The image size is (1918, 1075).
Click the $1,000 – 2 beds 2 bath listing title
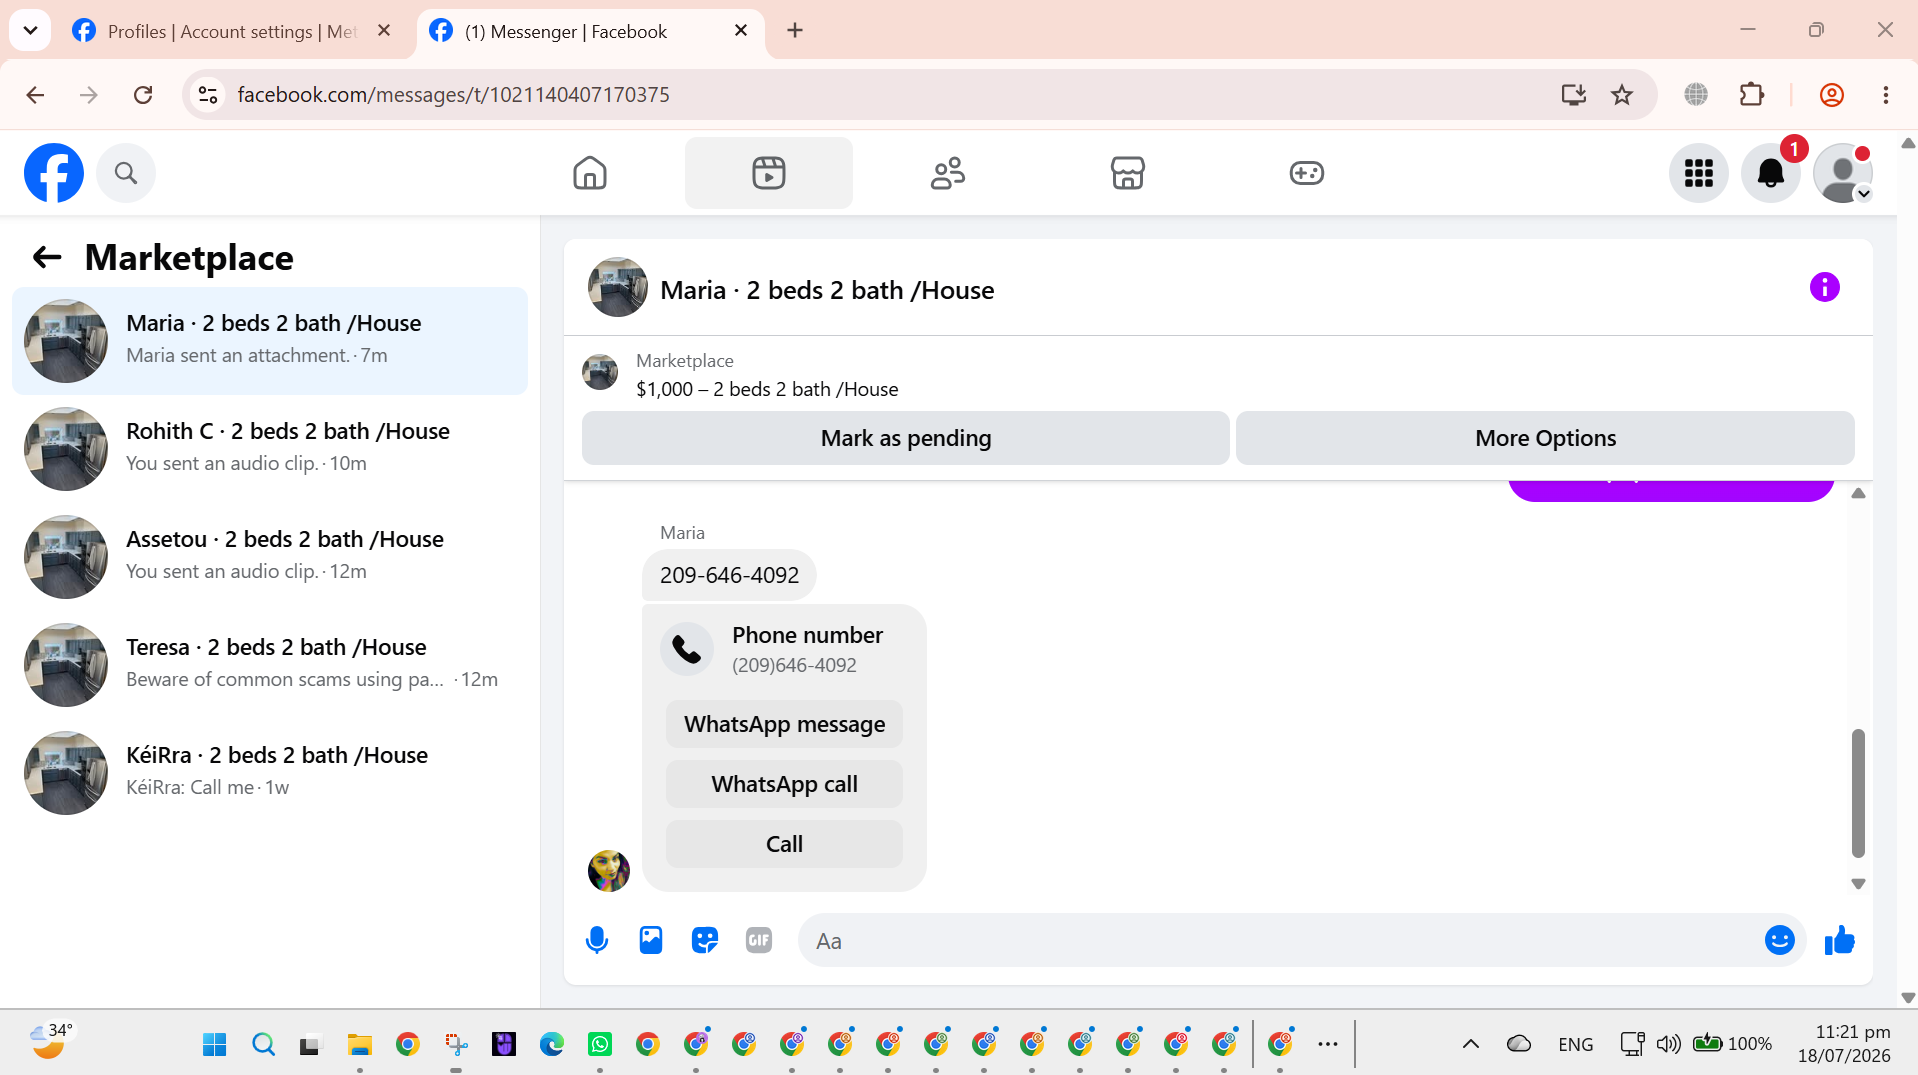point(767,389)
